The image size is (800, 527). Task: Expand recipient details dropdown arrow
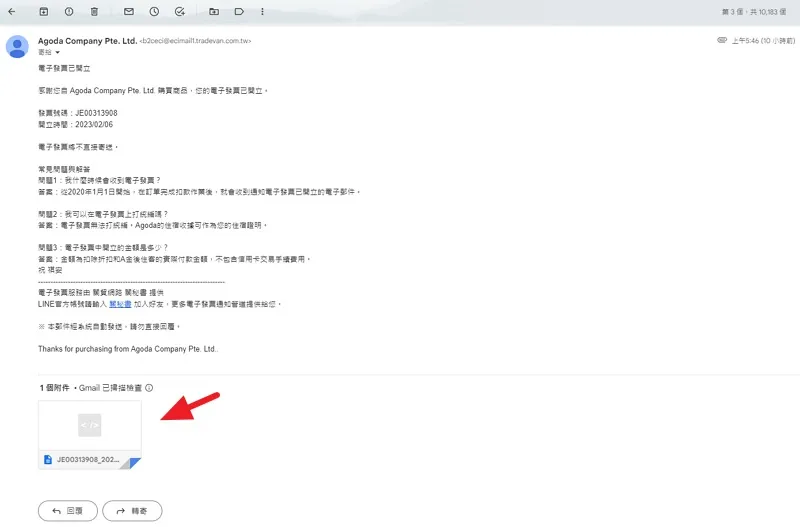point(58,53)
